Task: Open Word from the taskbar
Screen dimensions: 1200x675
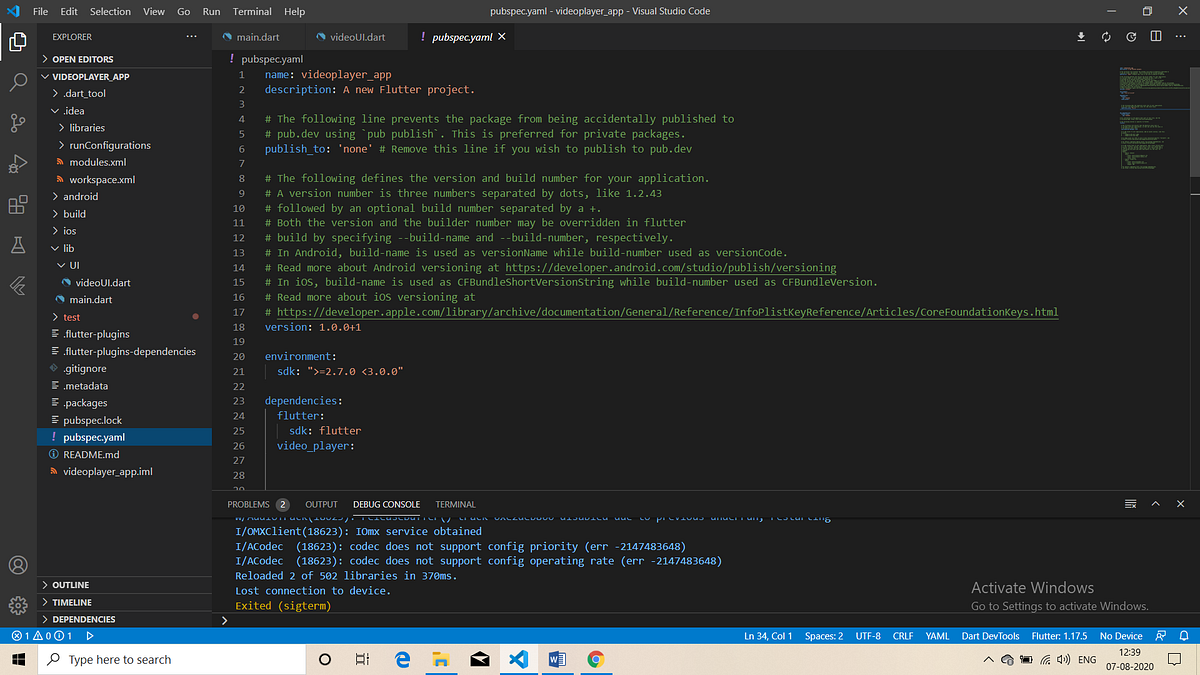Action: 557,660
